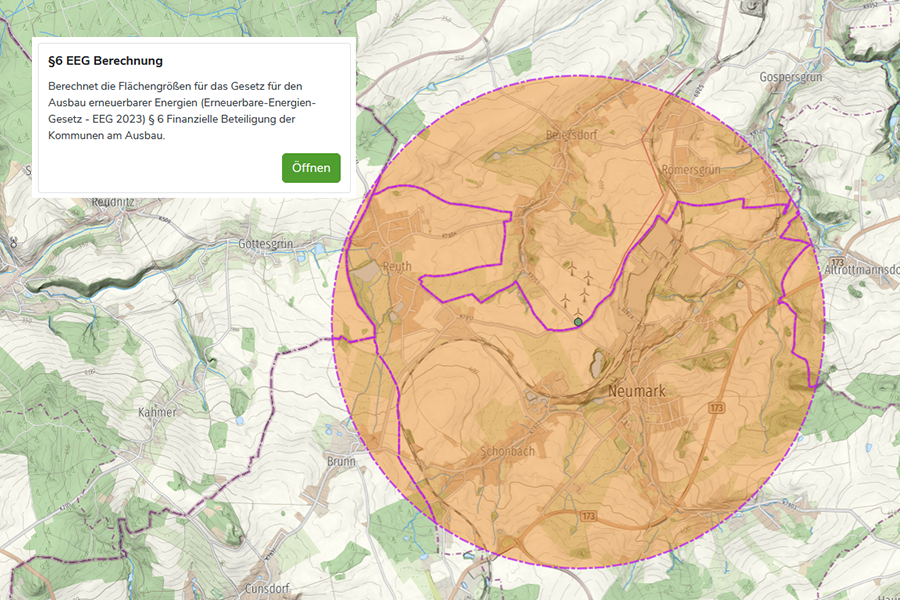Click the Reuth village label

[x=396, y=267]
